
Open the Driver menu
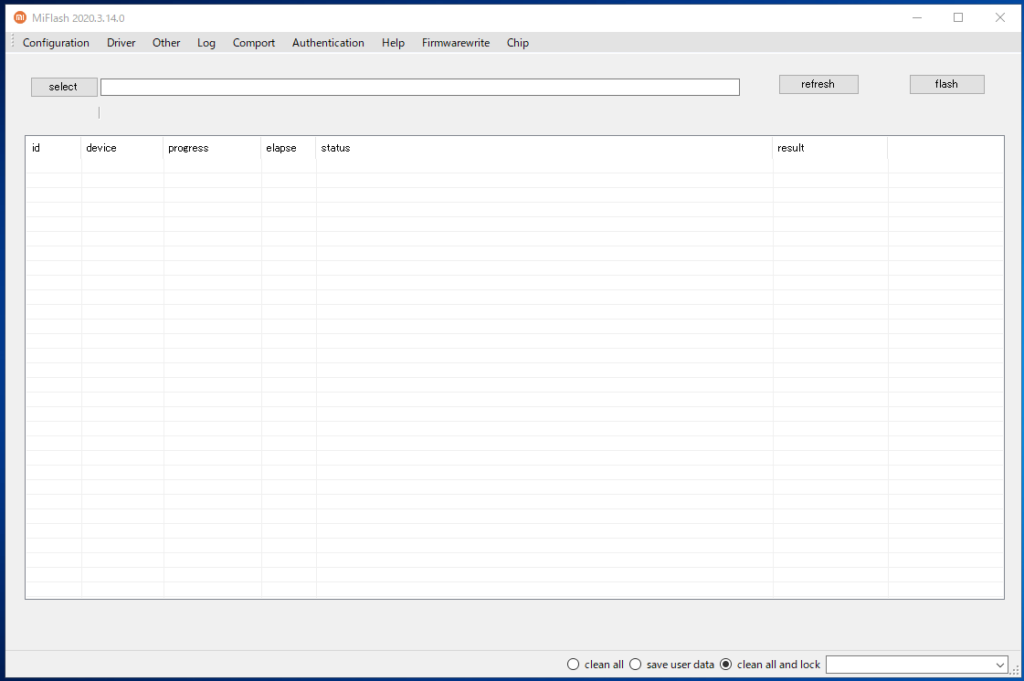click(x=121, y=42)
